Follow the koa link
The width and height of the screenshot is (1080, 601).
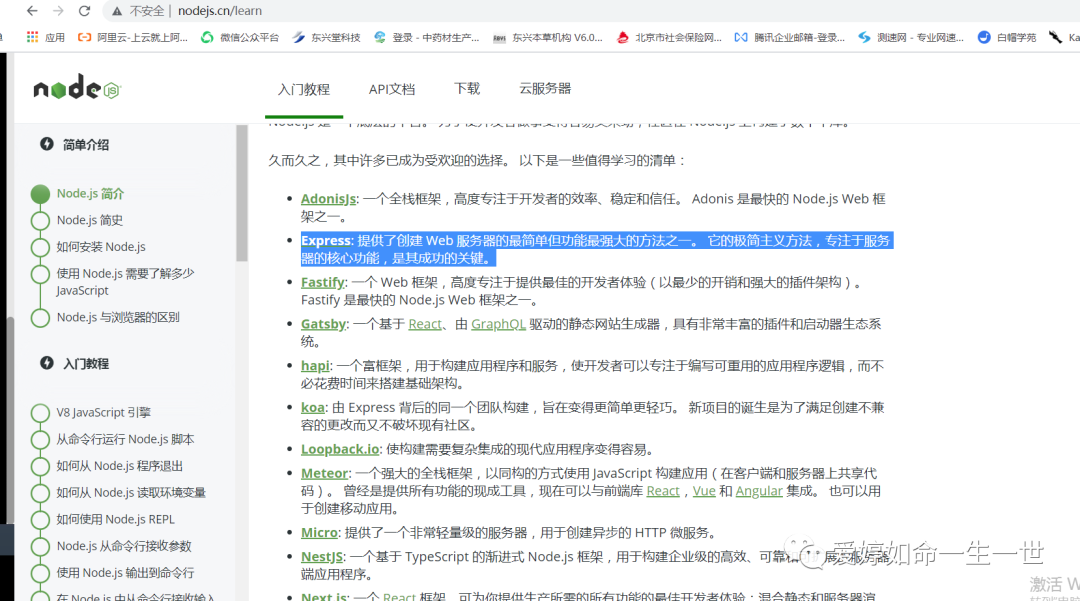point(313,408)
